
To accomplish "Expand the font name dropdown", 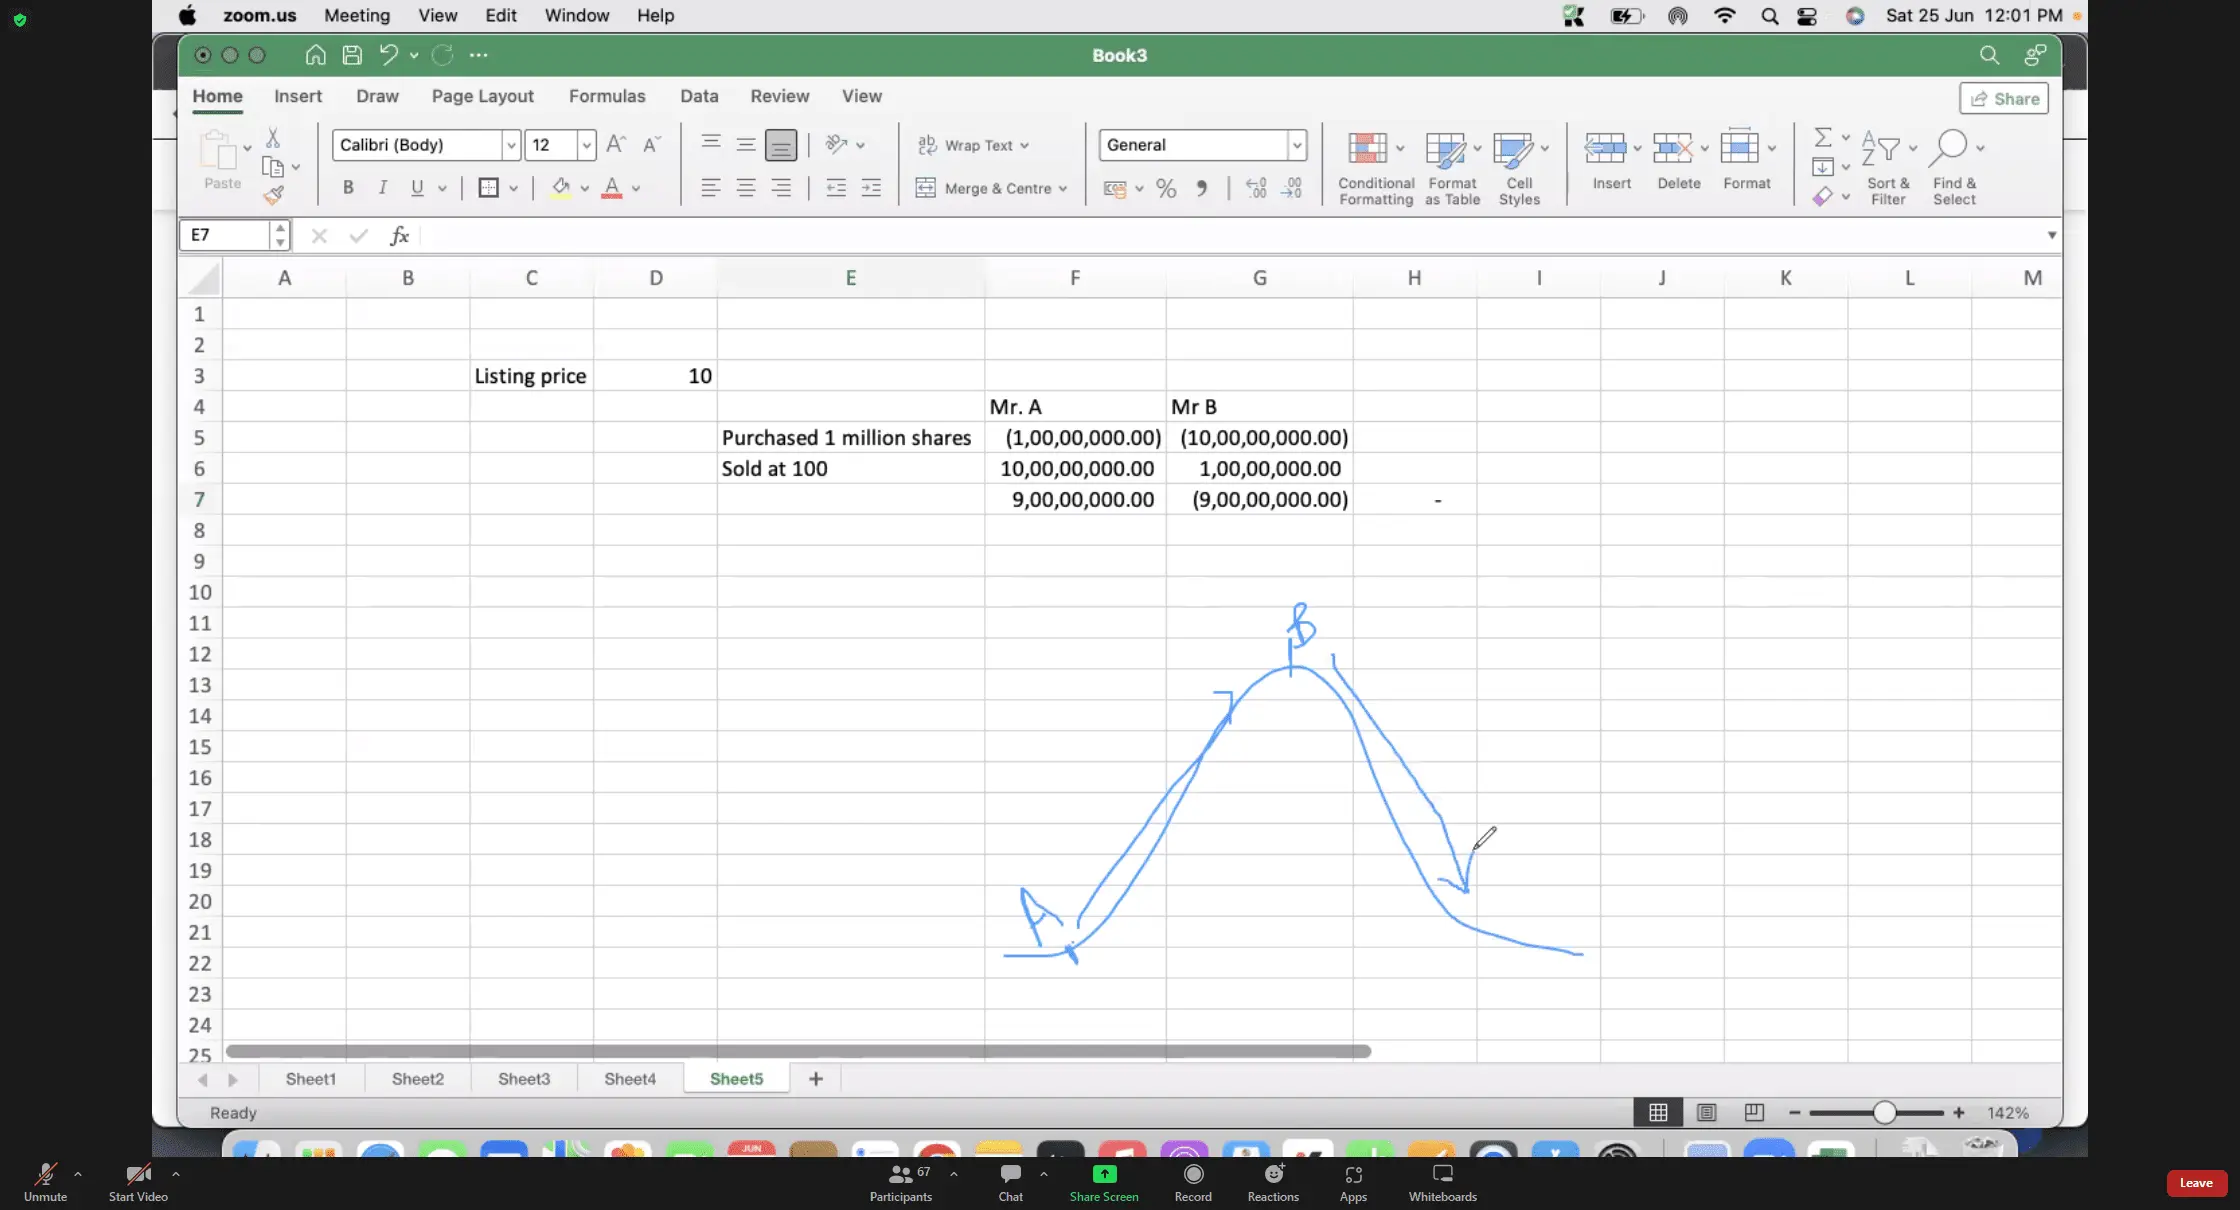I will (511, 145).
